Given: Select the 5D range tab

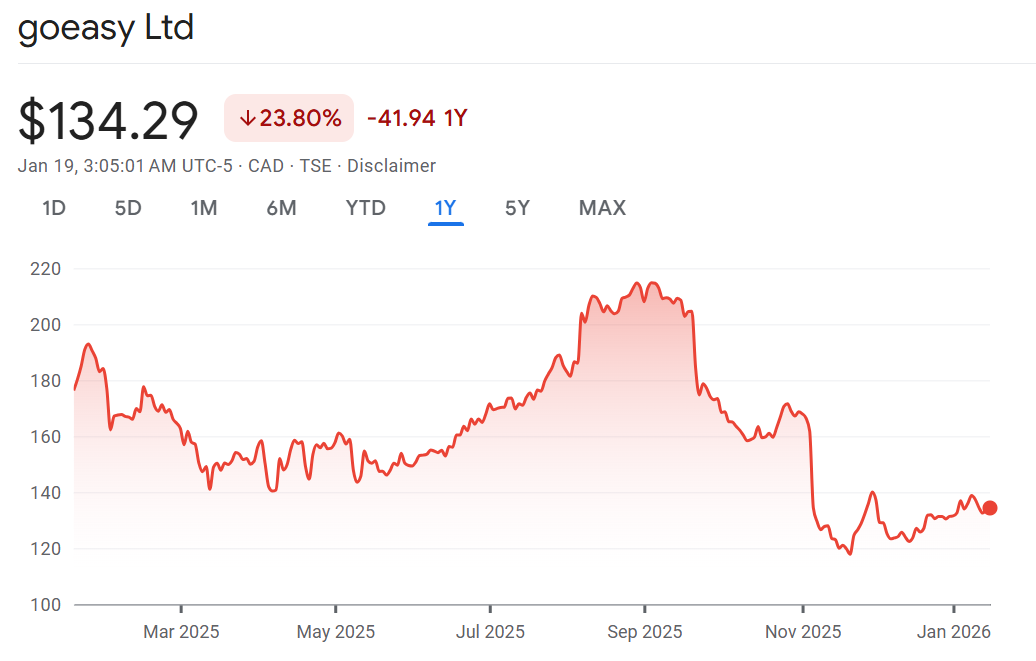Looking at the screenshot, I should tap(128, 208).
